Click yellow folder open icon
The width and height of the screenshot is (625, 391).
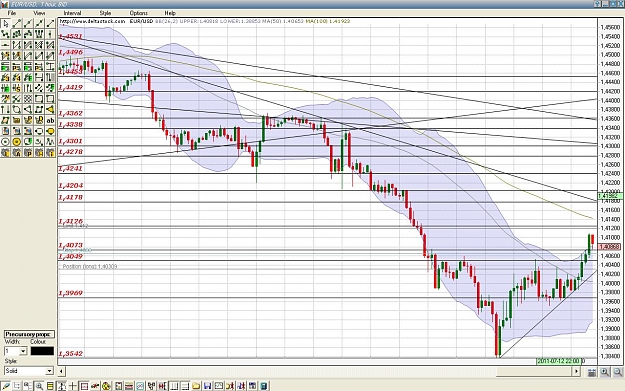pos(196,386)
